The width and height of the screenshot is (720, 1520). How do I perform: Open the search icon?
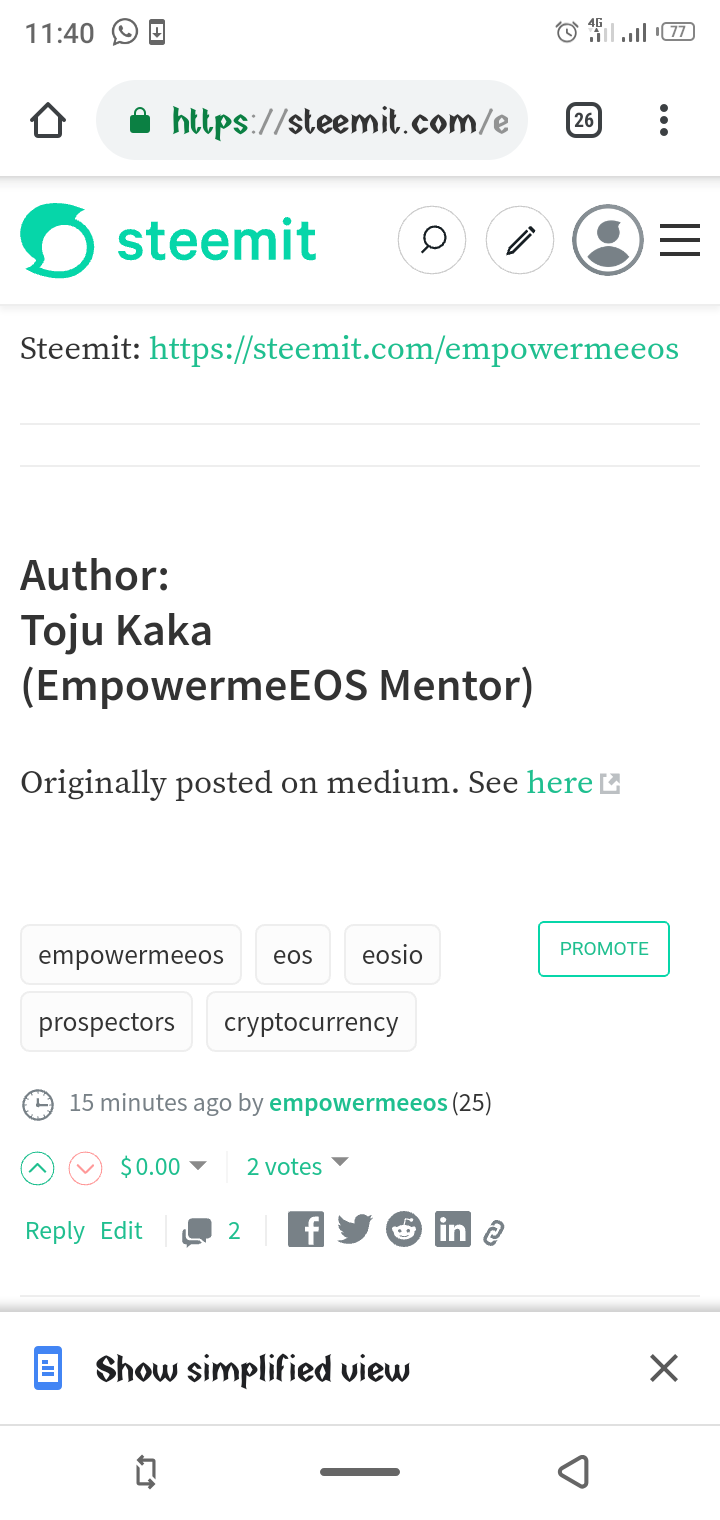pyautogui.click(x=432, y=240)
